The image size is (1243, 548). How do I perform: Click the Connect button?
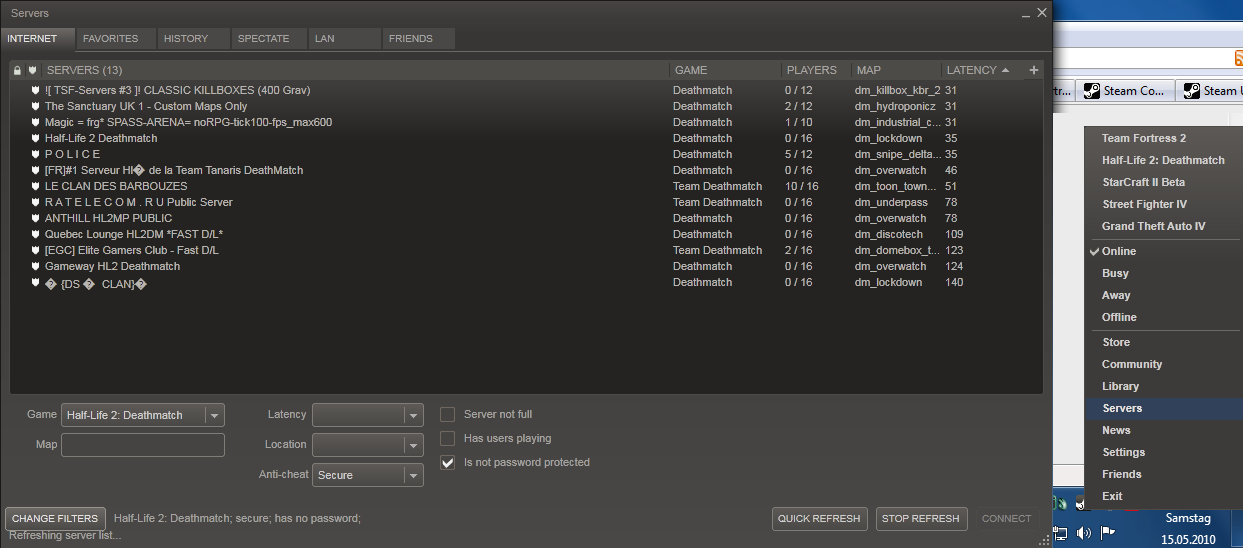point(1006,519)
